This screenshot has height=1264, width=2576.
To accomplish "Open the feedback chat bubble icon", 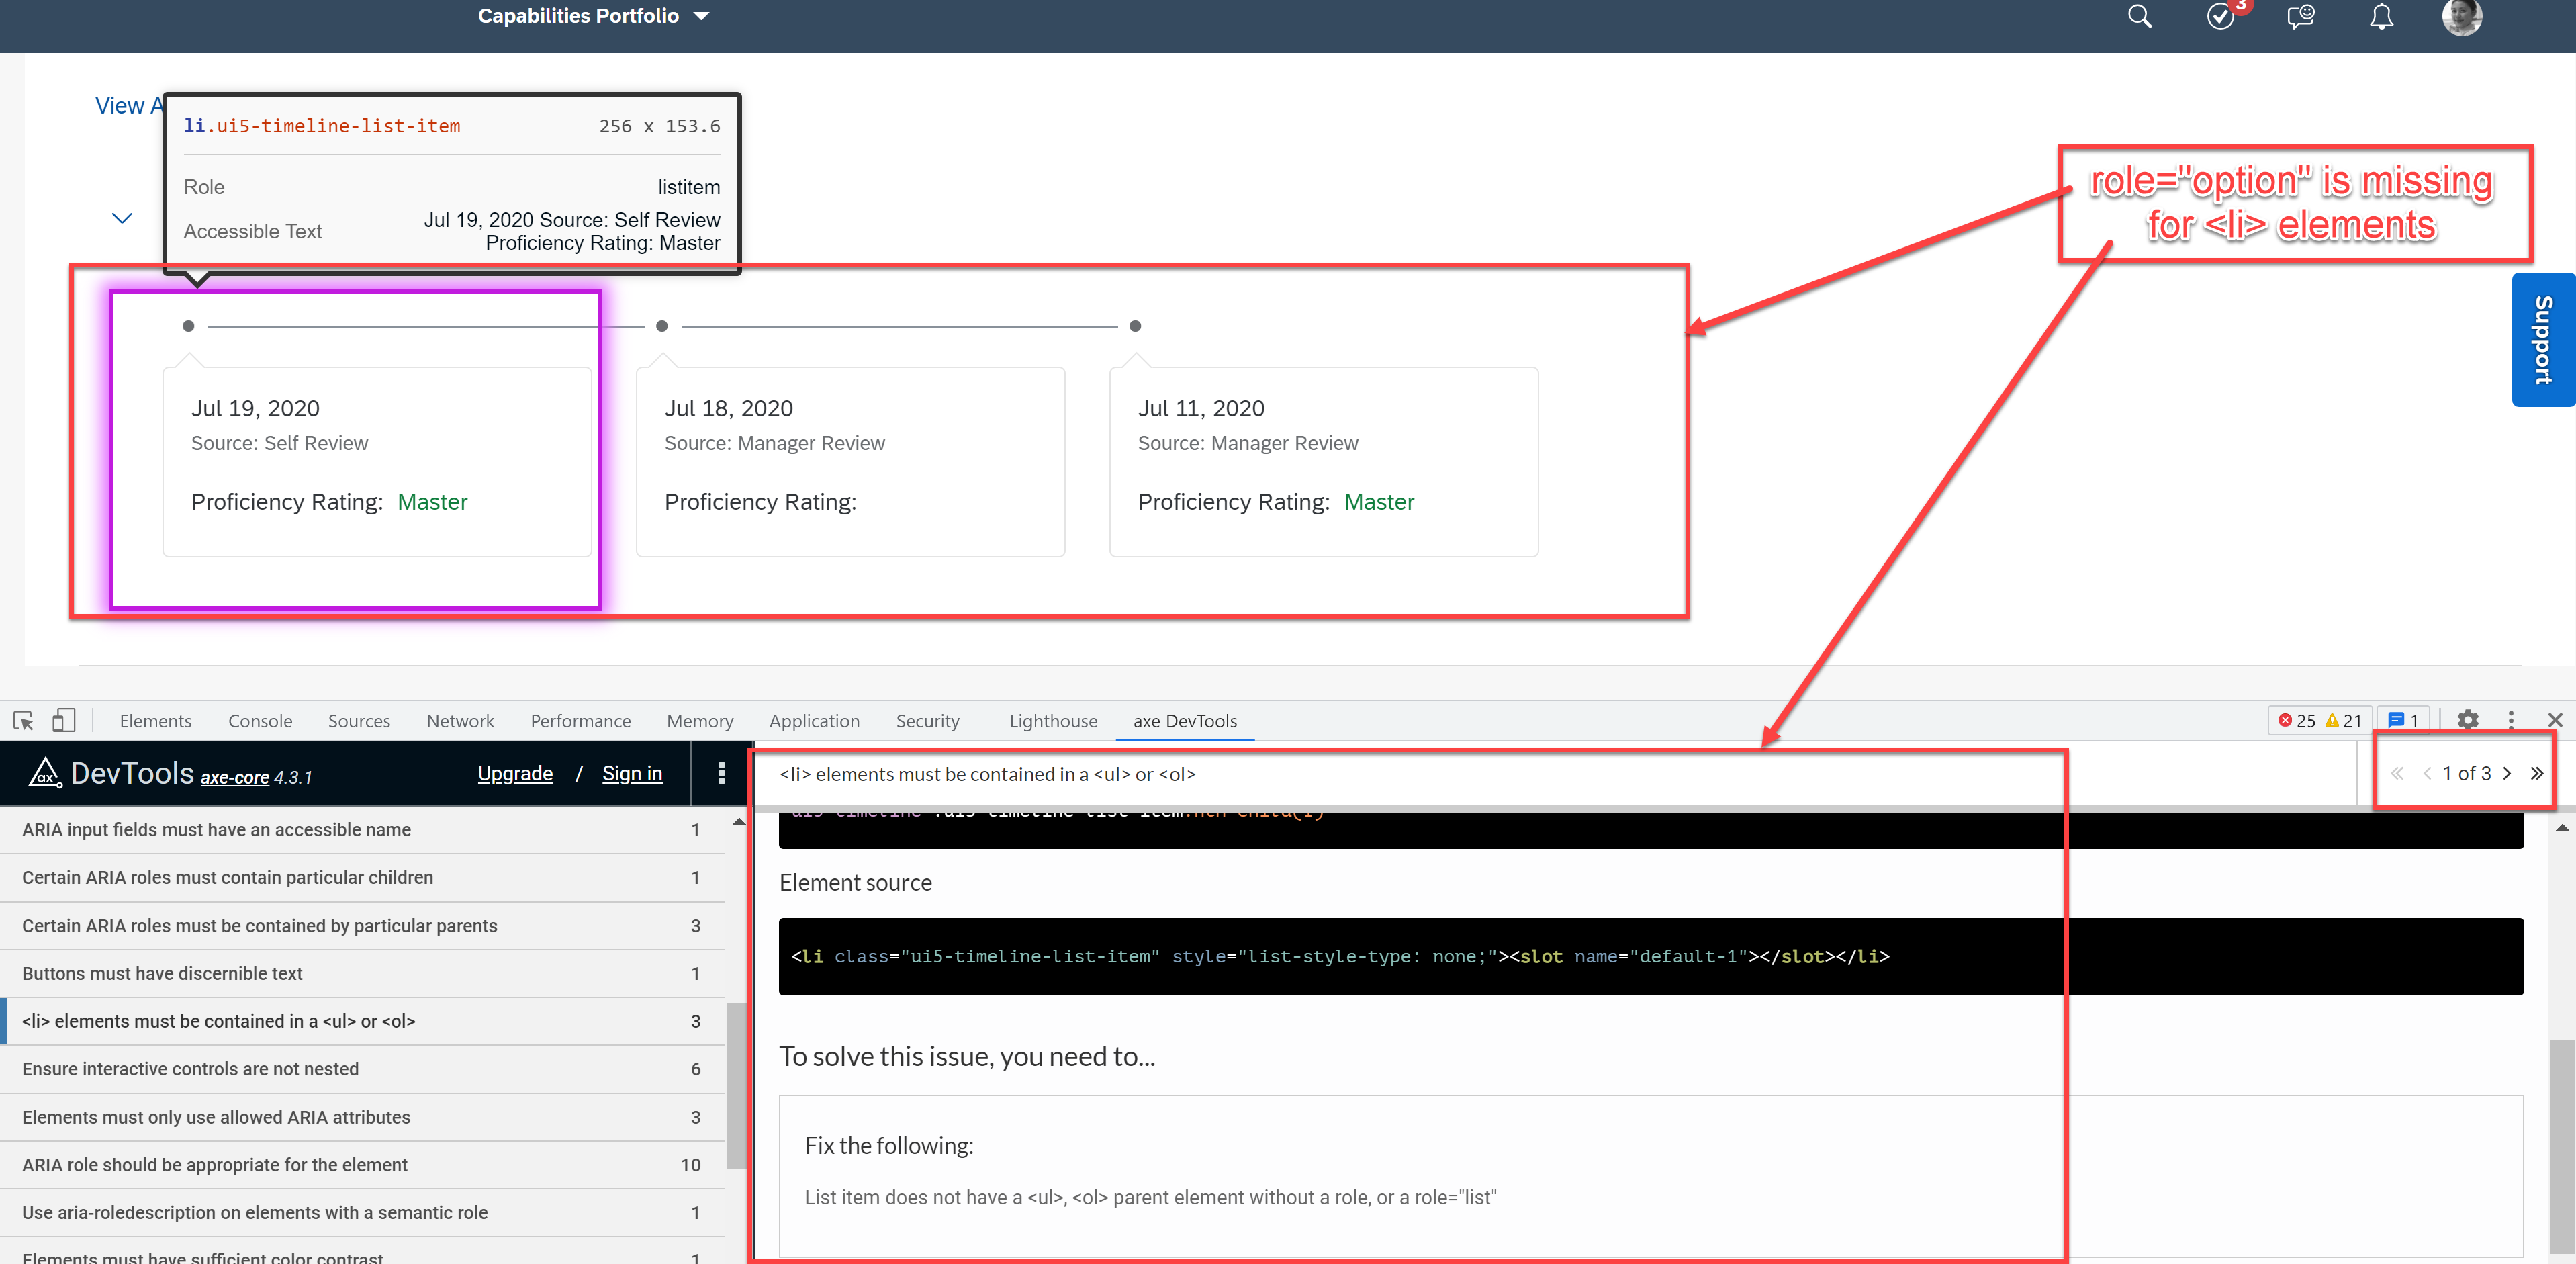I will (2299, 17).
